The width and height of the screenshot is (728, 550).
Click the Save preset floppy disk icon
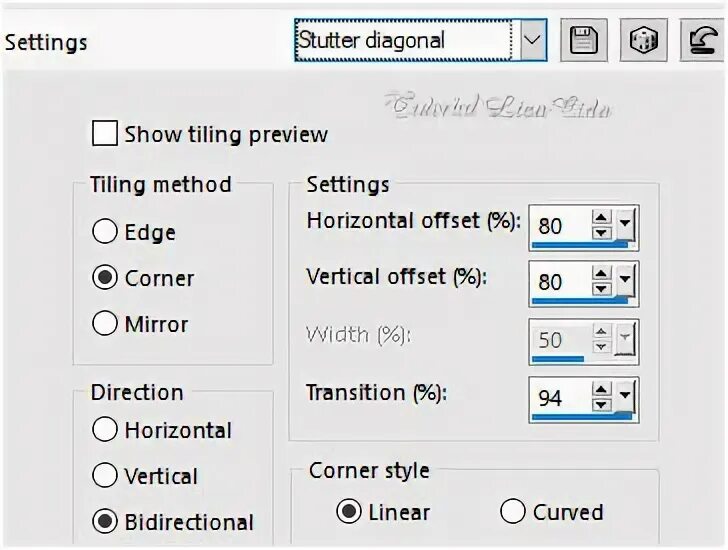point(584,40)
